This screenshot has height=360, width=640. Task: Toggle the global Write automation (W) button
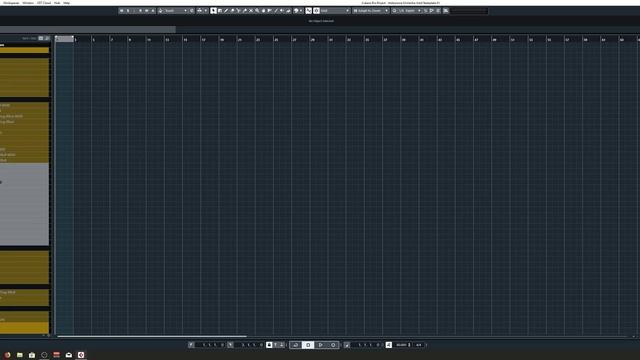[147, 11]
